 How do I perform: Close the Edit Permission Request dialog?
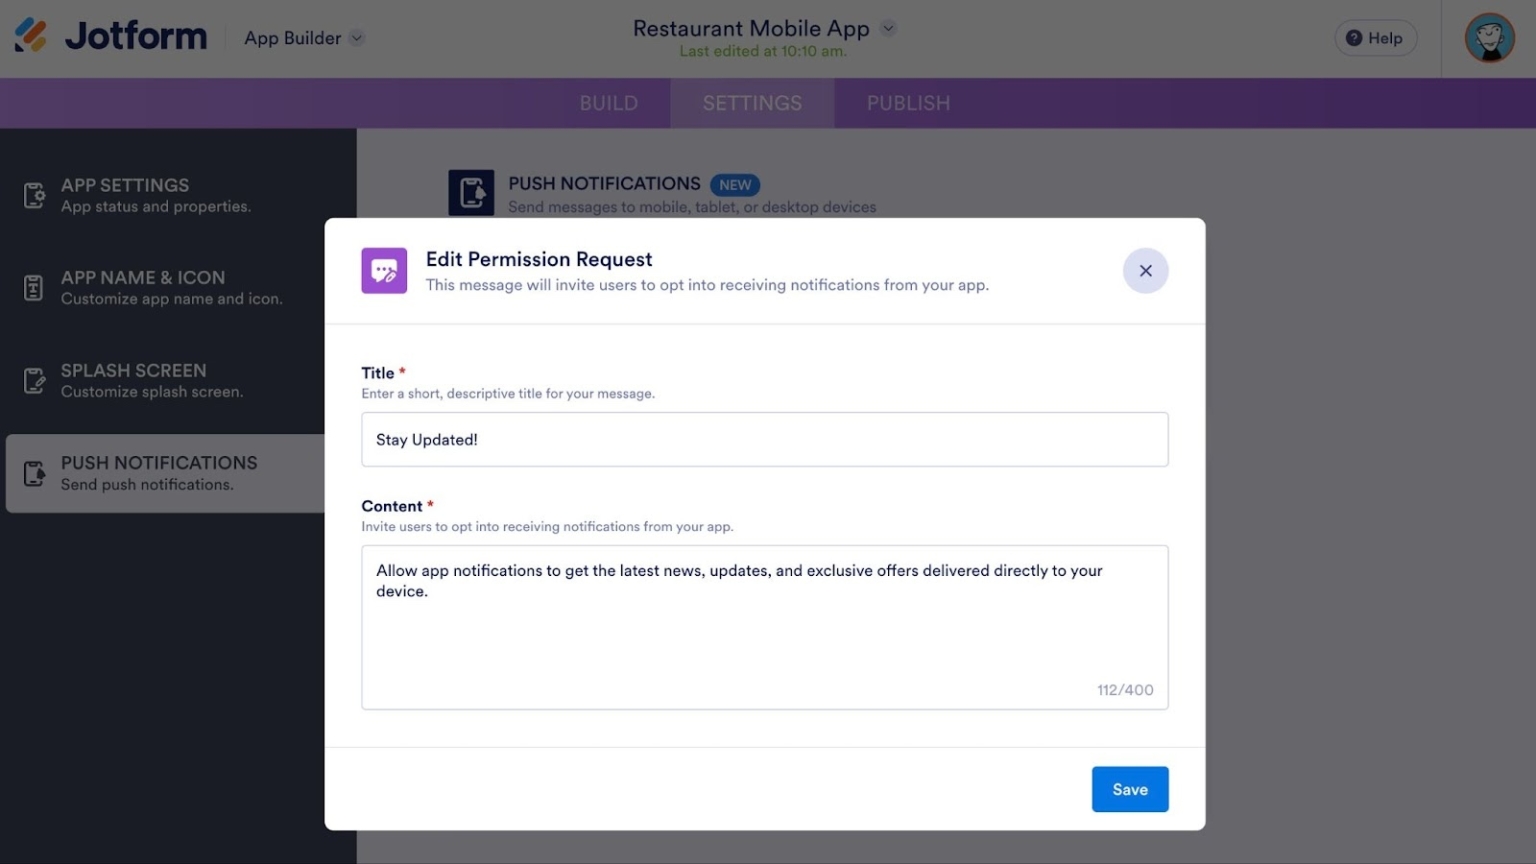(1145, 270)
